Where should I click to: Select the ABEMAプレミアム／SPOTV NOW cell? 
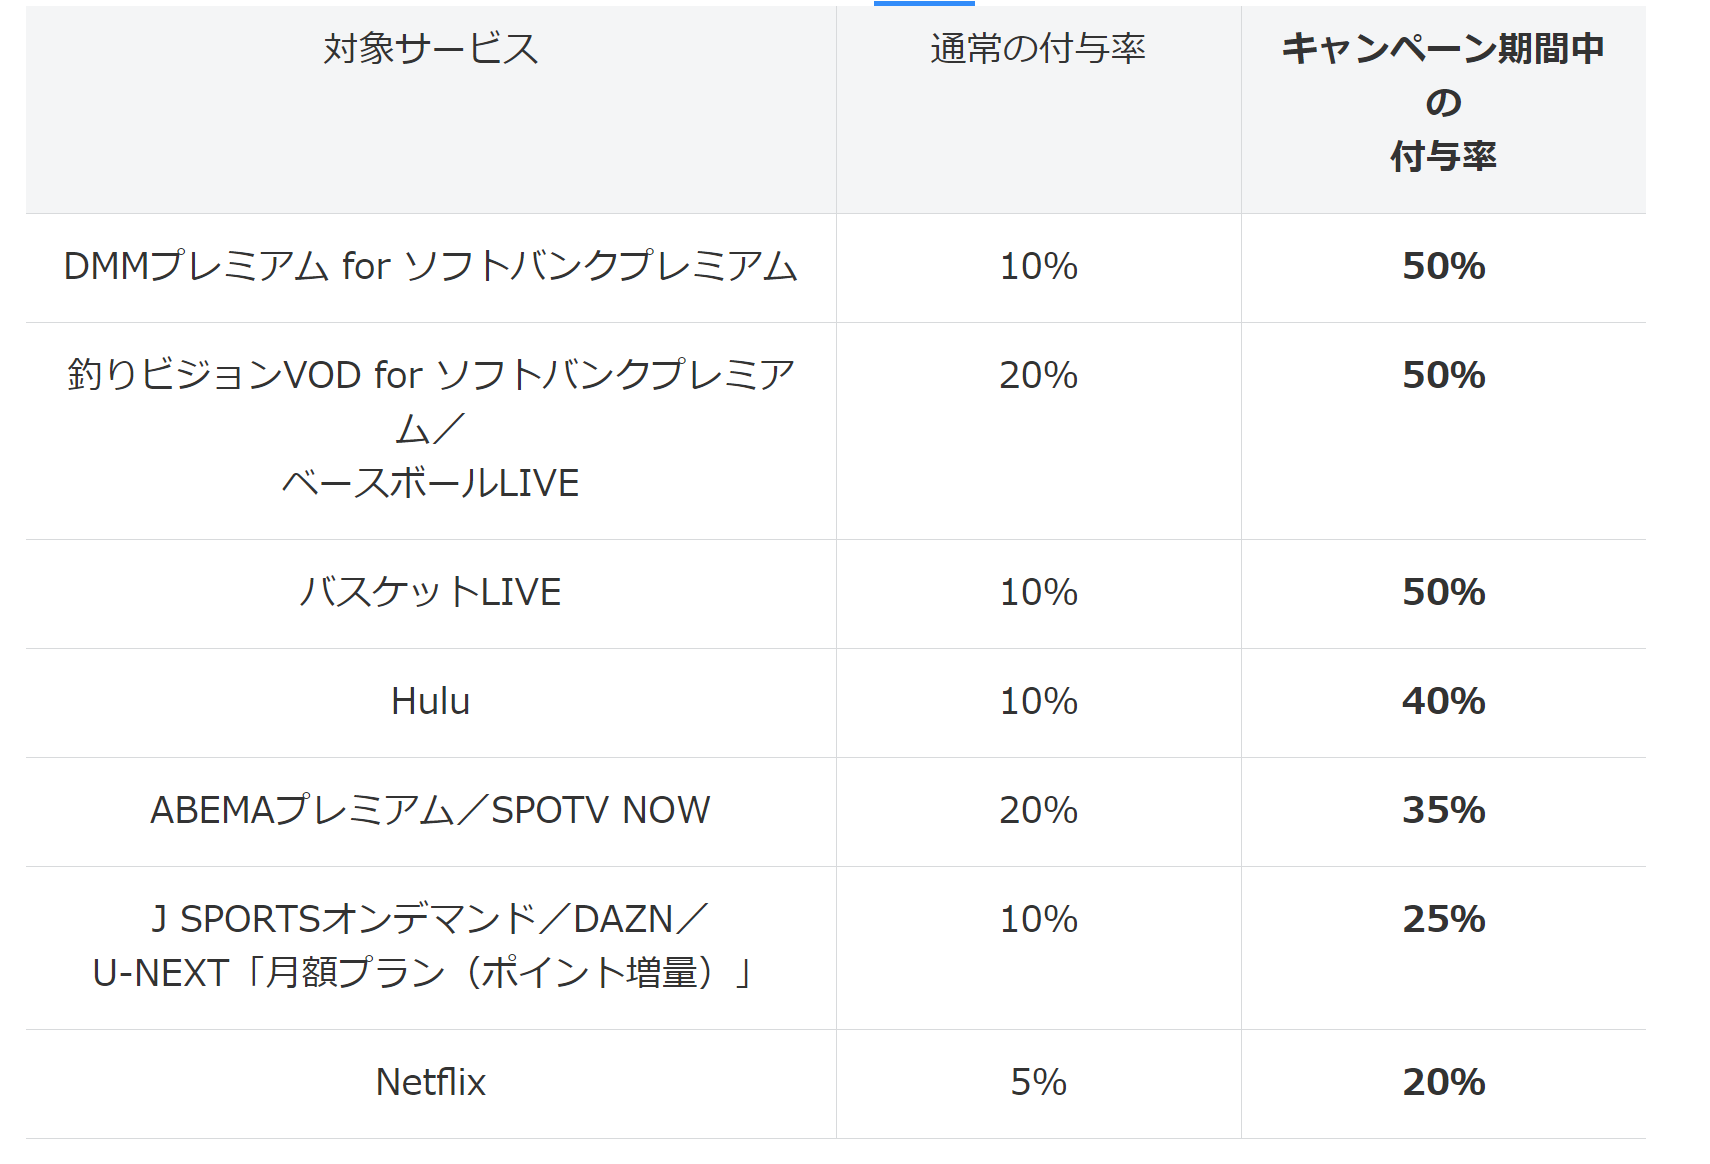(430, 811)
